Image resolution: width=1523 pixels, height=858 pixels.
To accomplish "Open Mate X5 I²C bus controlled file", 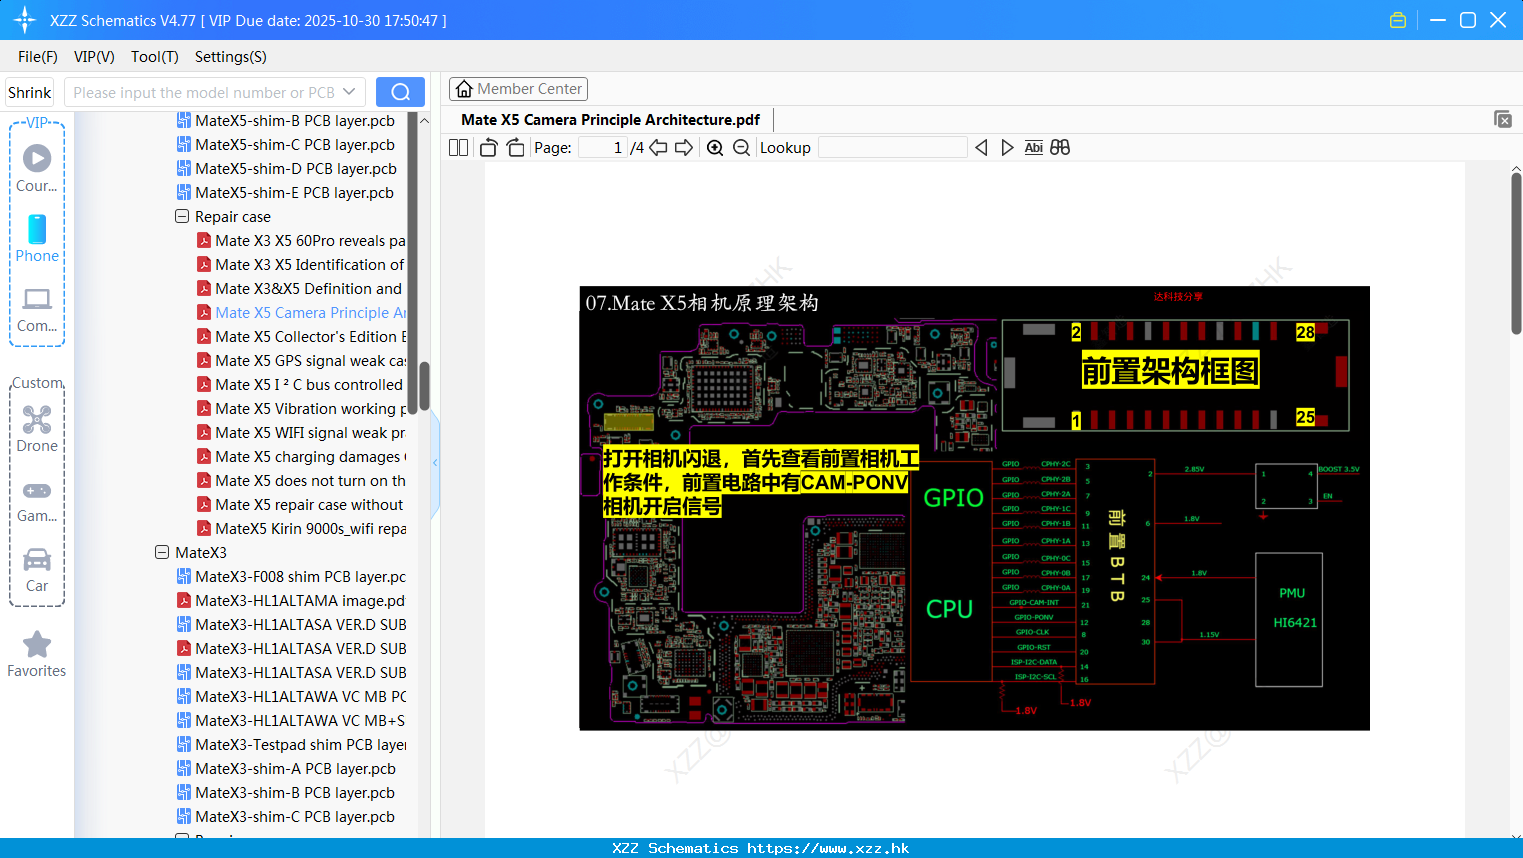I will [x=300, y=385].
